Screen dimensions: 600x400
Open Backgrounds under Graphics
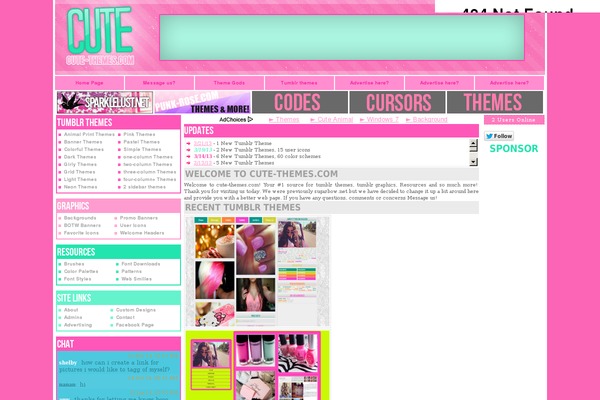(x=80, y=218)
